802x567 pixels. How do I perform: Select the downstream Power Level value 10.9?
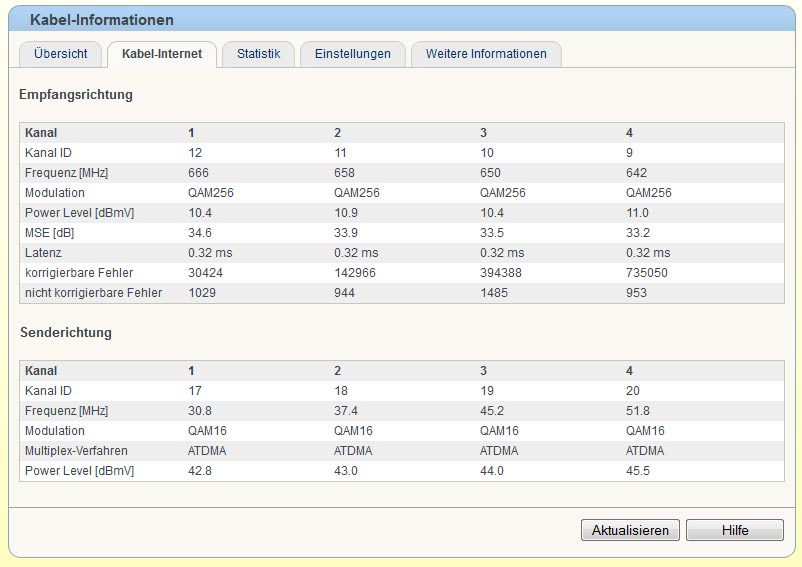tap(346, 213)
